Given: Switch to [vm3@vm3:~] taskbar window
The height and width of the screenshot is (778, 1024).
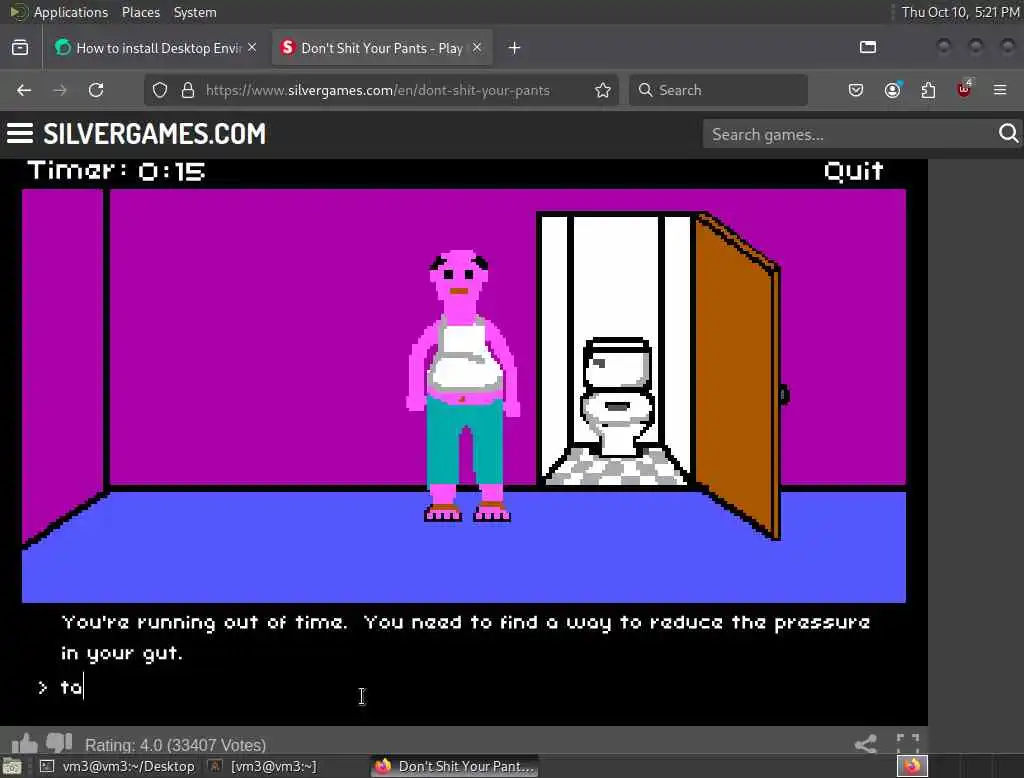Looking at the screenshot, I should coord(263,766).
